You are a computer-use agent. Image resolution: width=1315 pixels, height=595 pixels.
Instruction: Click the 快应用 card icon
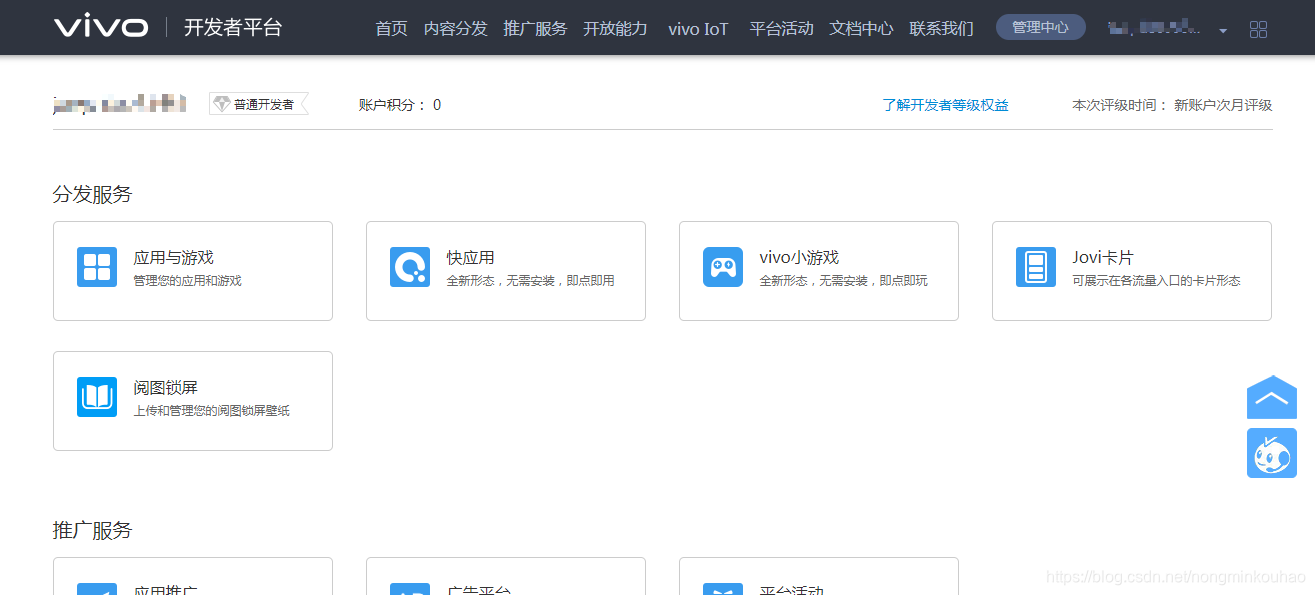pos(410,267)
